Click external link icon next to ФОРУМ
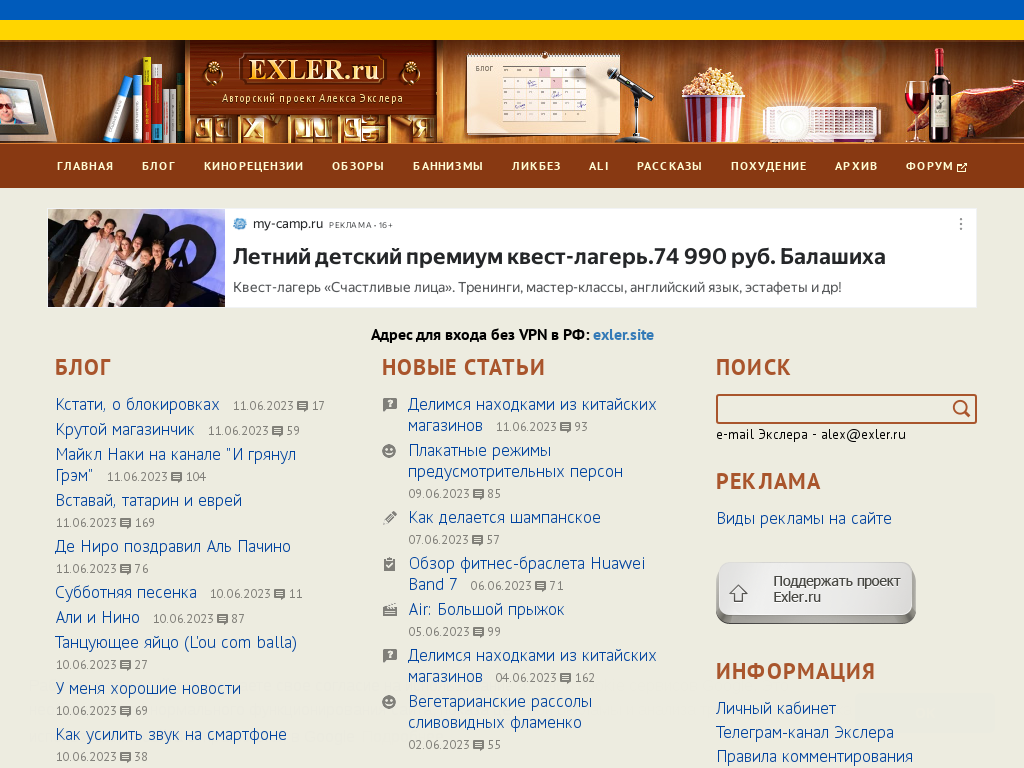Viewport: 1024px width, 768px height. click(962, 167)
